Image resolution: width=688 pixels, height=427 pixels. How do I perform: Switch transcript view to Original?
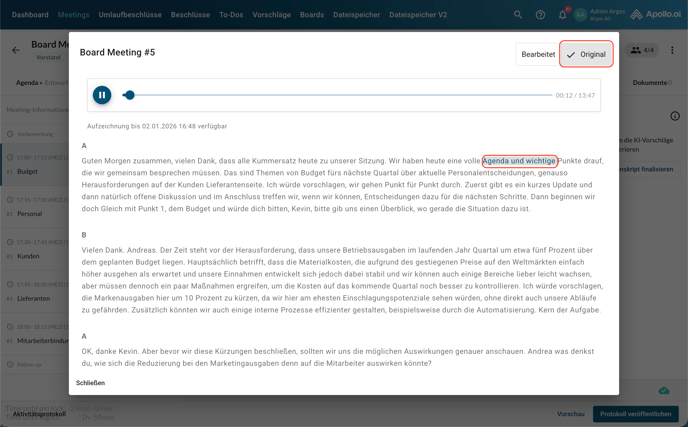pyautogui.click(x=586, y=54)
